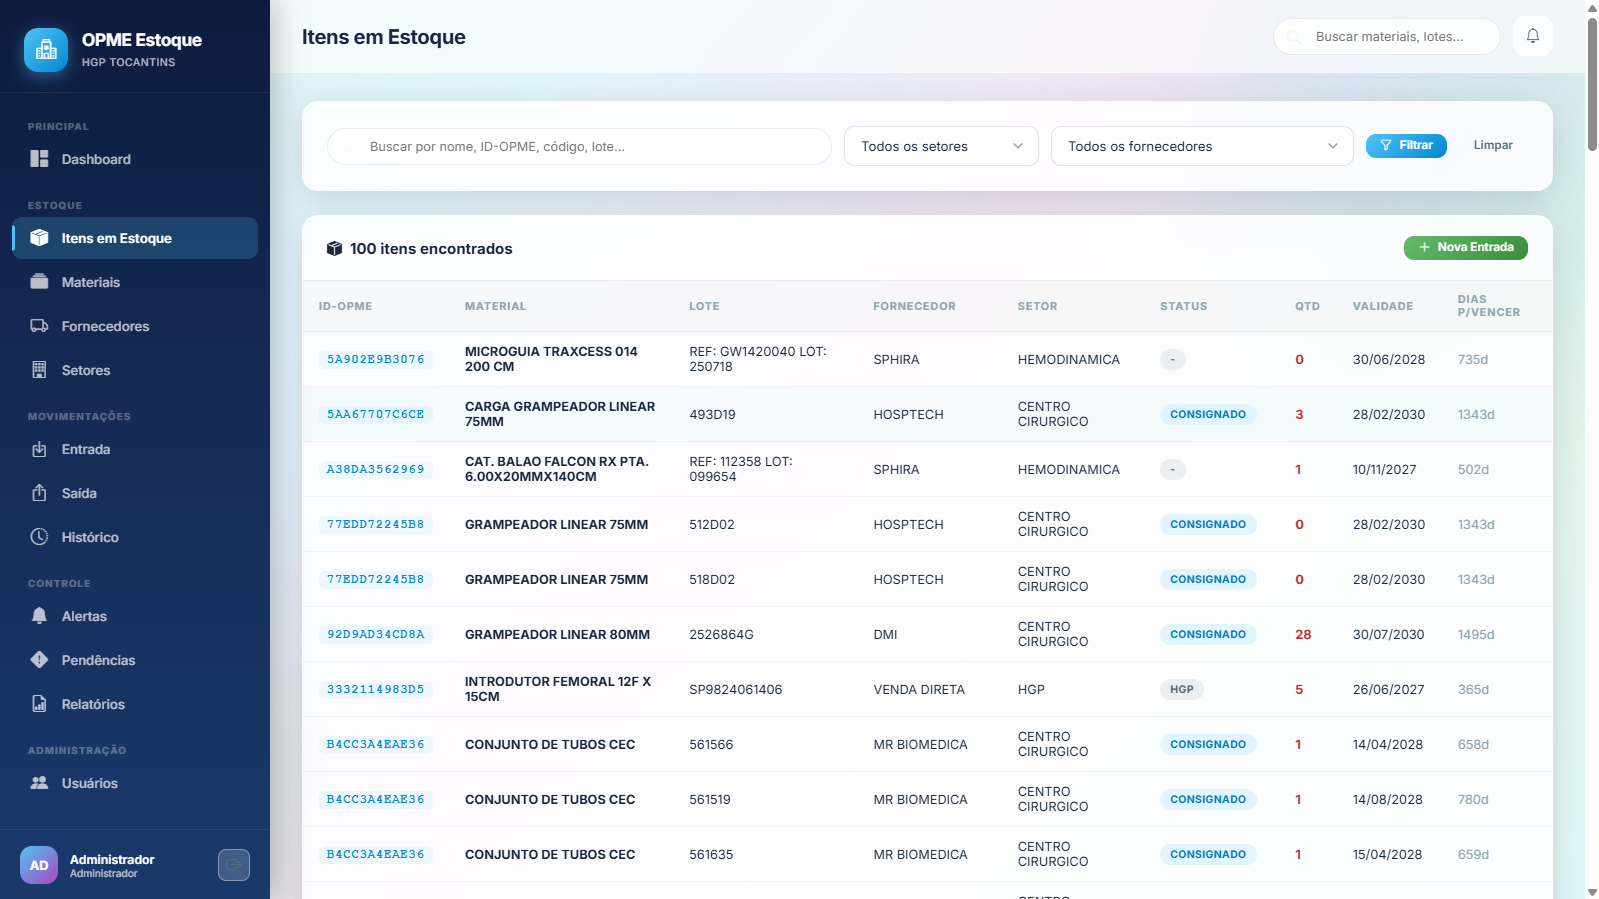This screenshot has height=899, width=1599.
Task: Select Itens em Estoque in the sidebar
Action: click(x=135, y=238)
